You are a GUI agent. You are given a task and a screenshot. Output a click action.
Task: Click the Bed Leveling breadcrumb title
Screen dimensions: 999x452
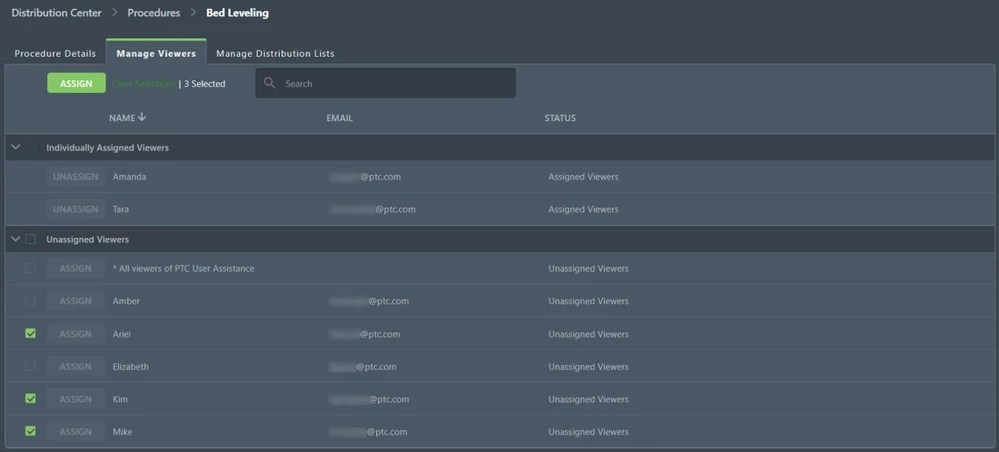click(x=237, y=13)
